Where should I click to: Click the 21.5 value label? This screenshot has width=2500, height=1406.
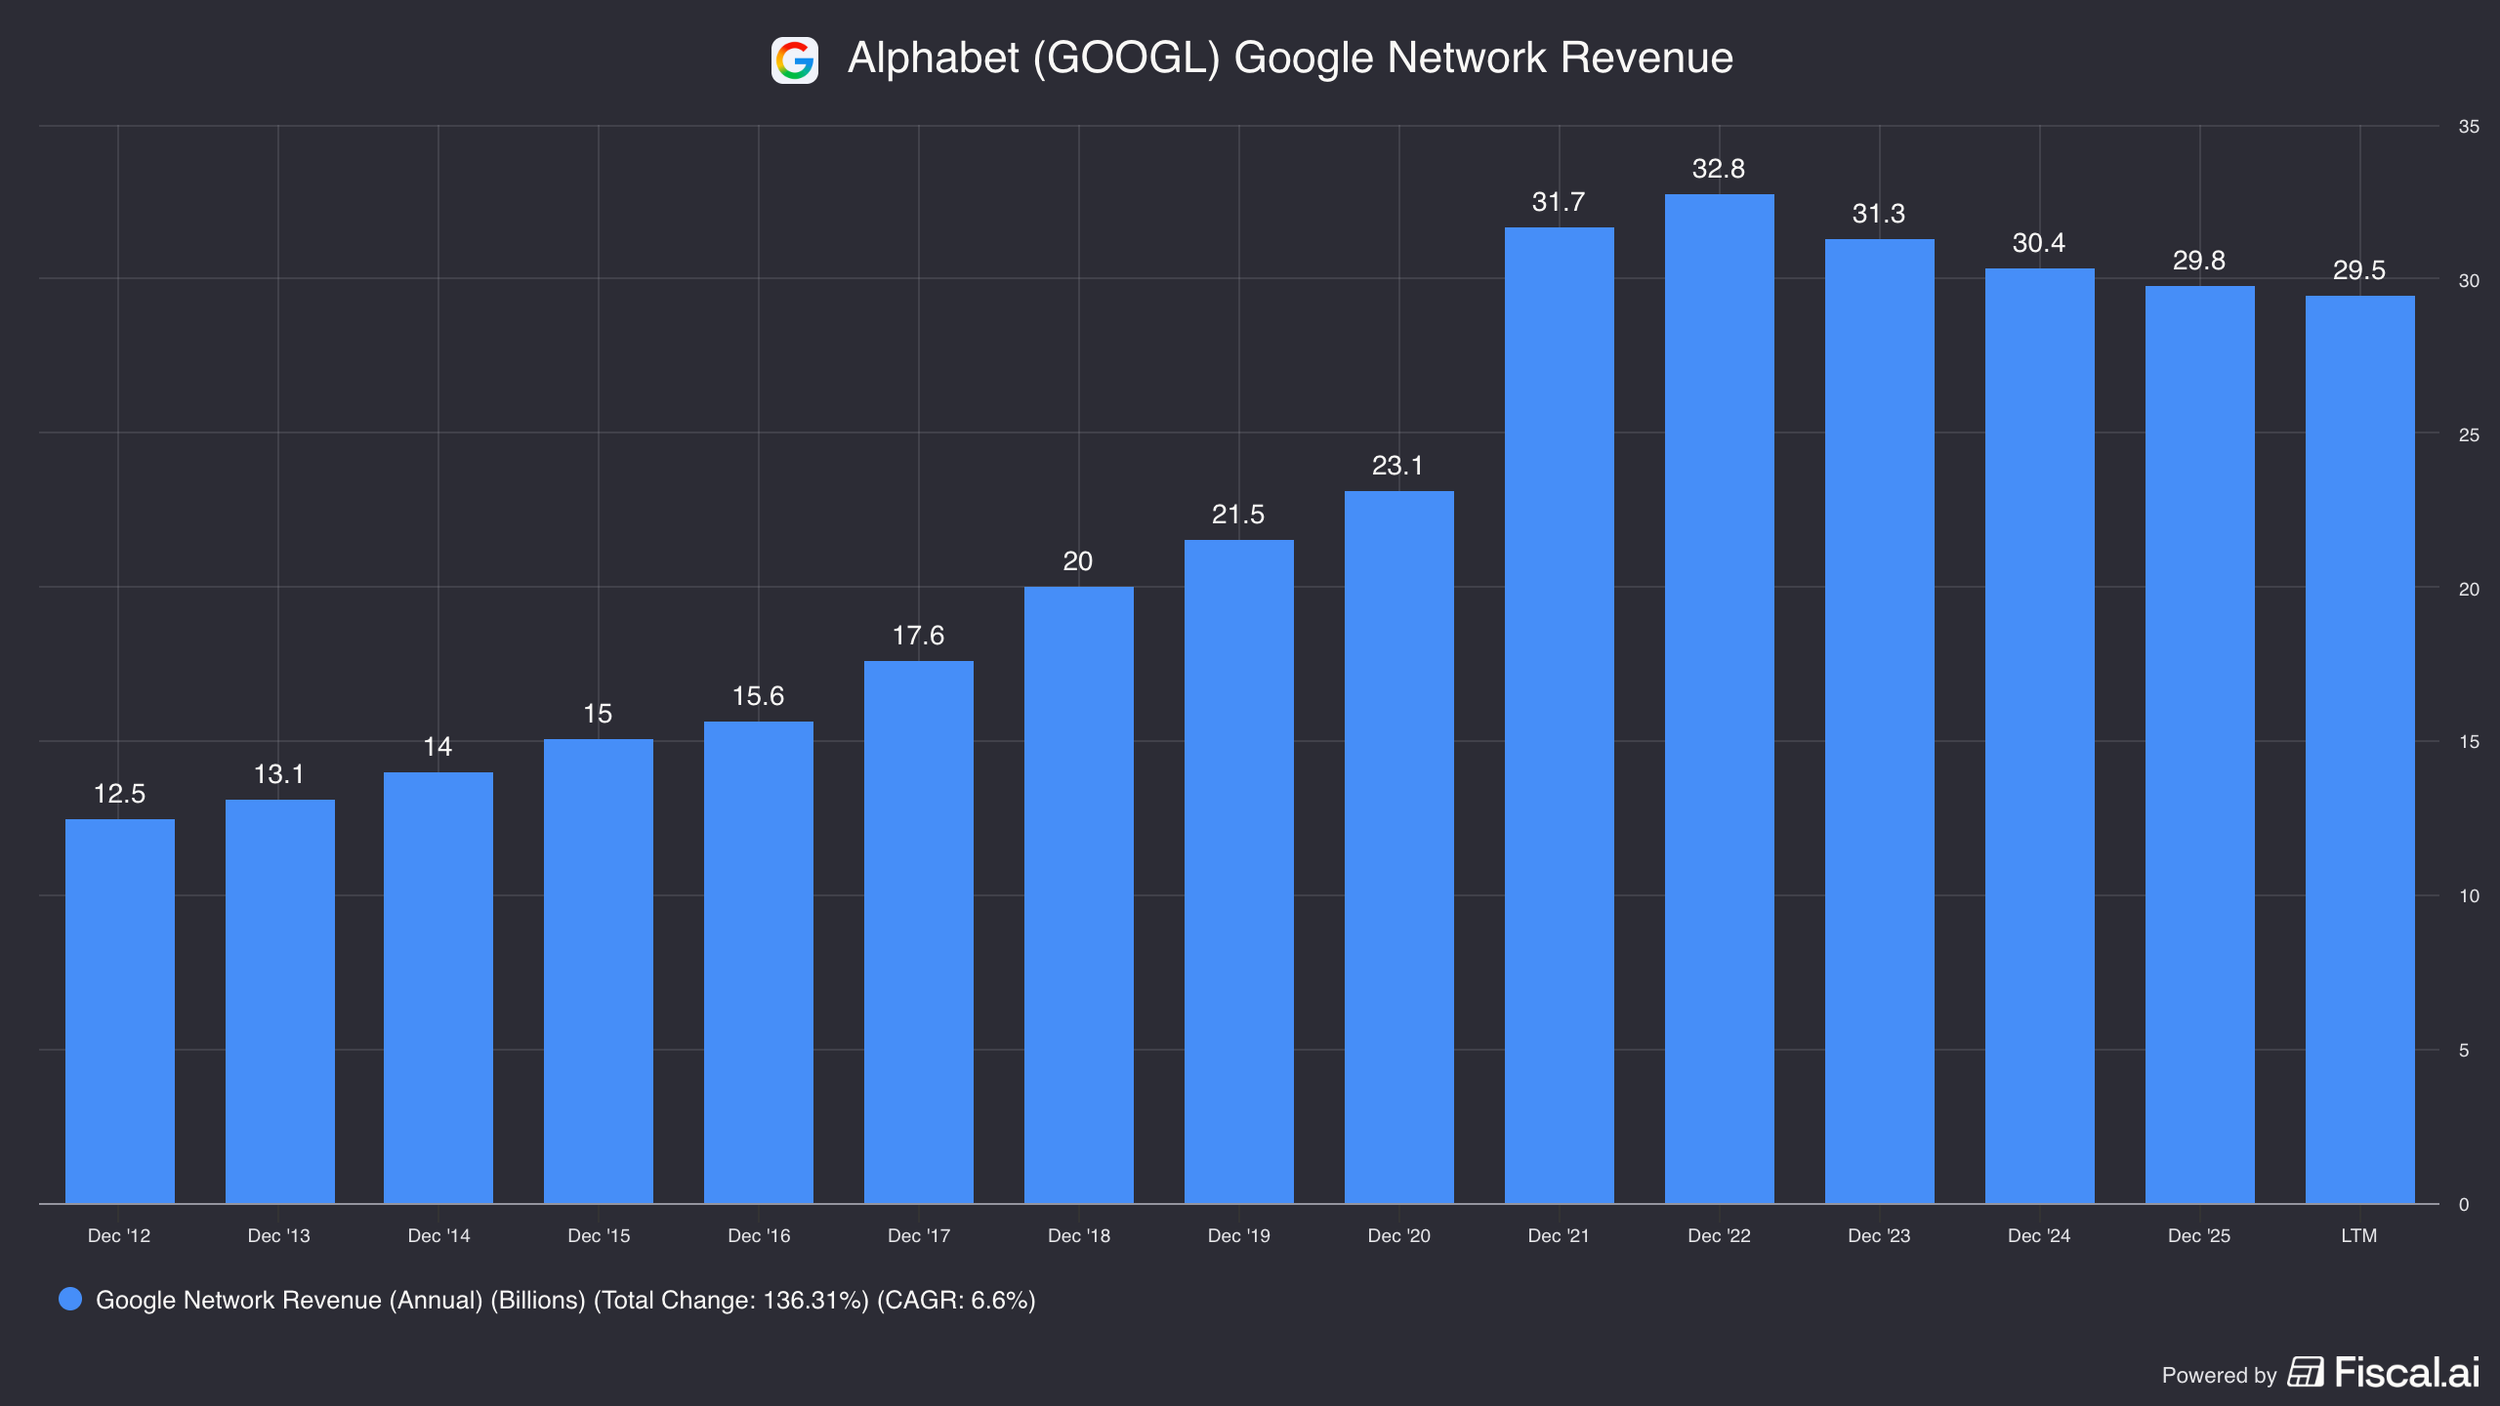pos(1238,515)
